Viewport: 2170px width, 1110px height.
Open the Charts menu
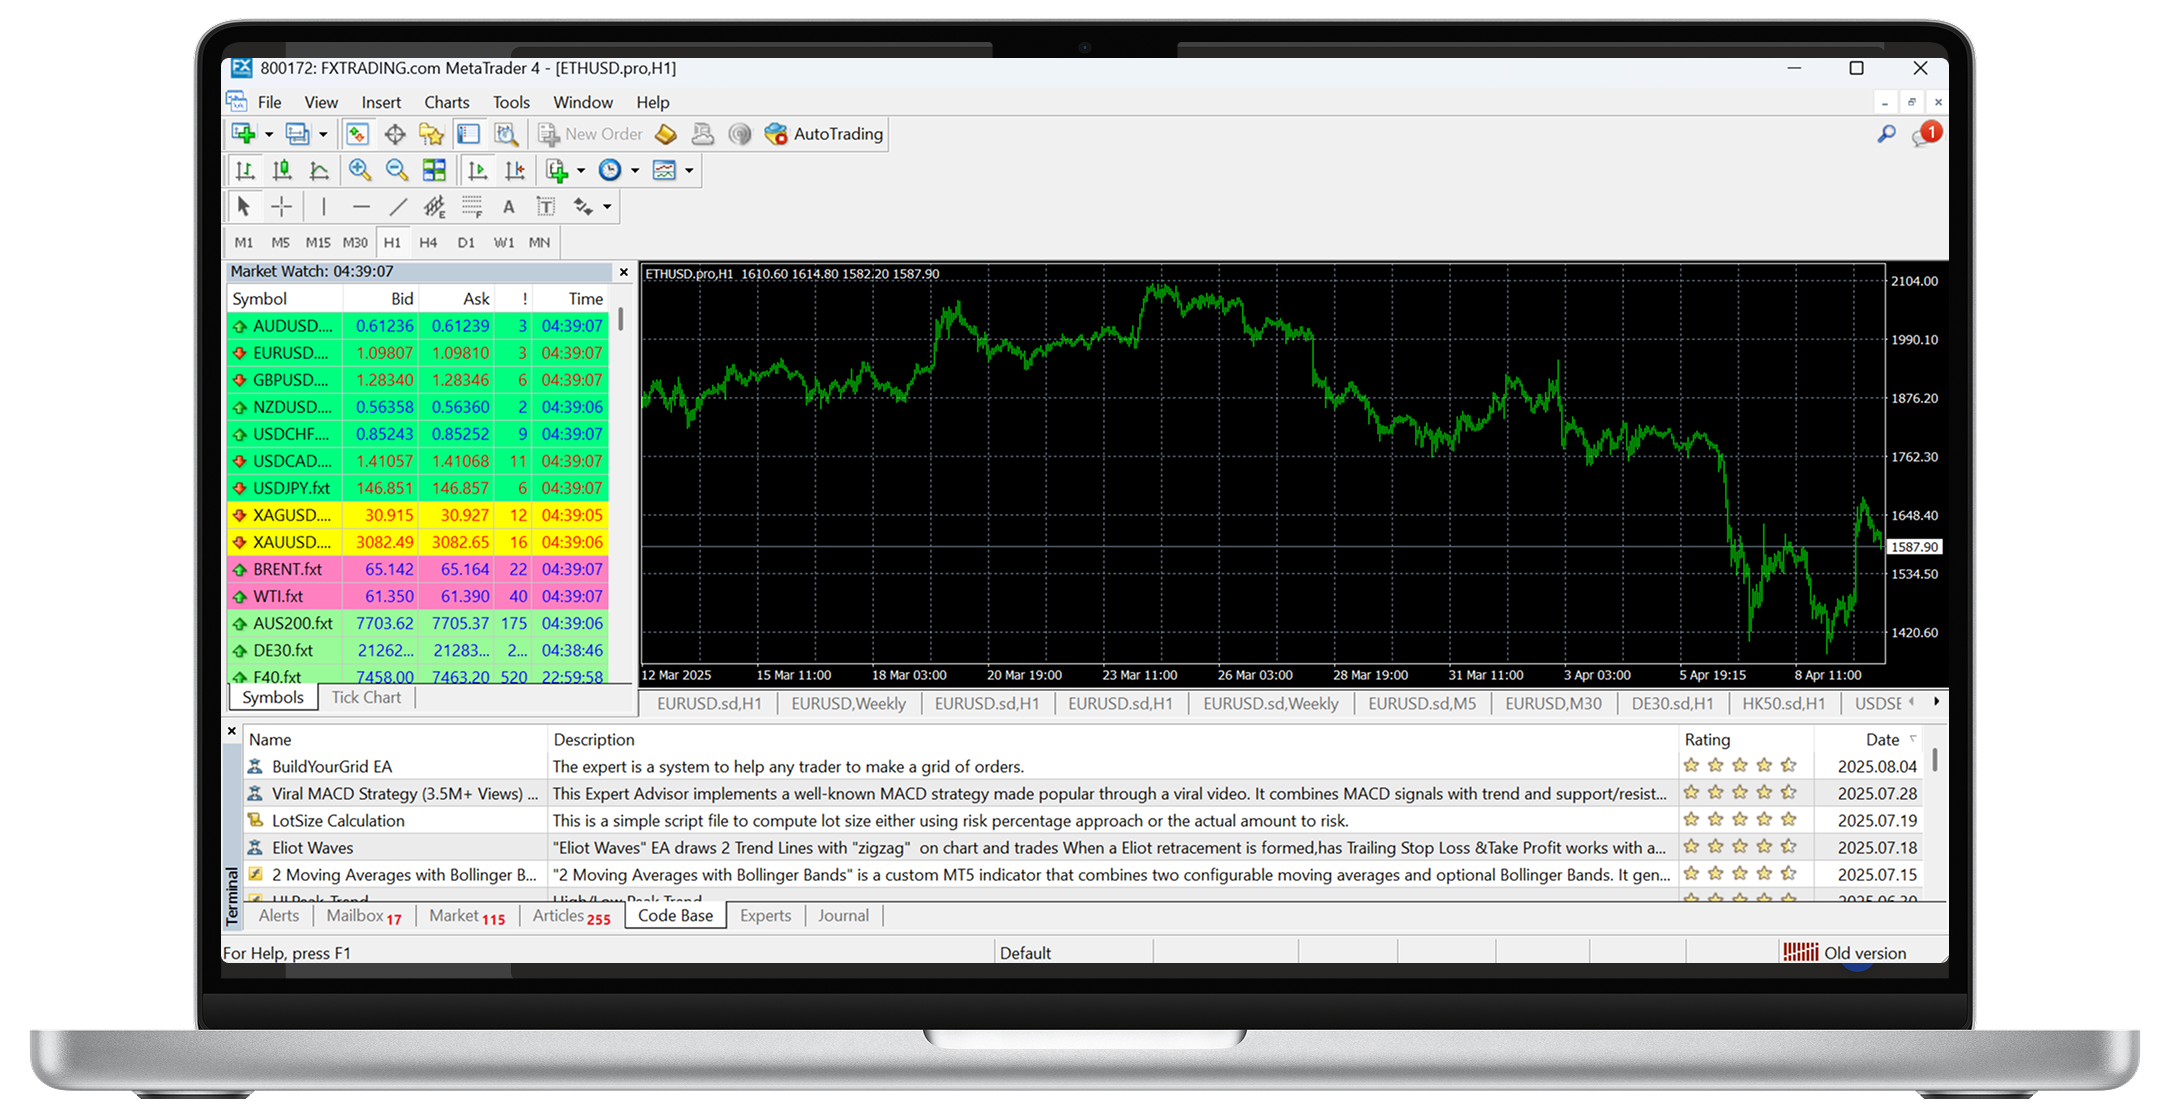(446, 101)
